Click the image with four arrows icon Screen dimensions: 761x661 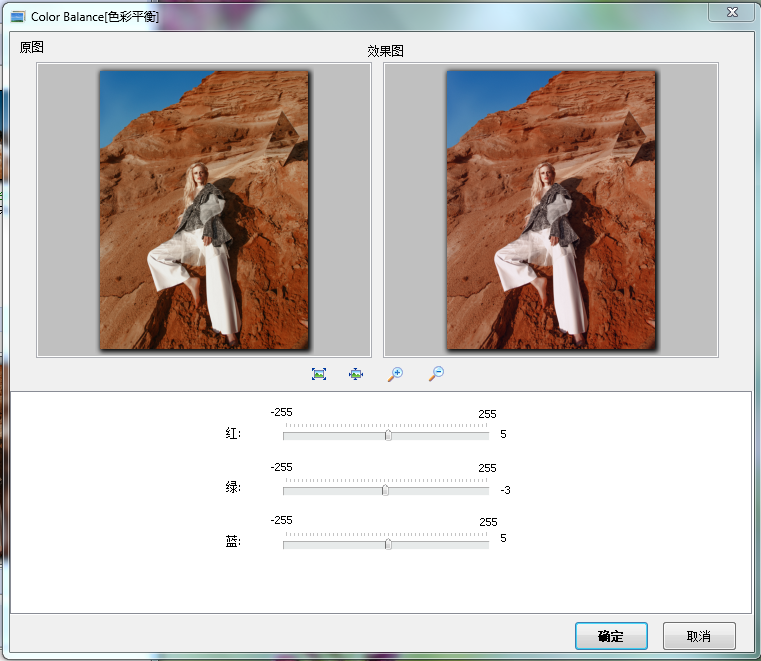[x=356, y=374]
